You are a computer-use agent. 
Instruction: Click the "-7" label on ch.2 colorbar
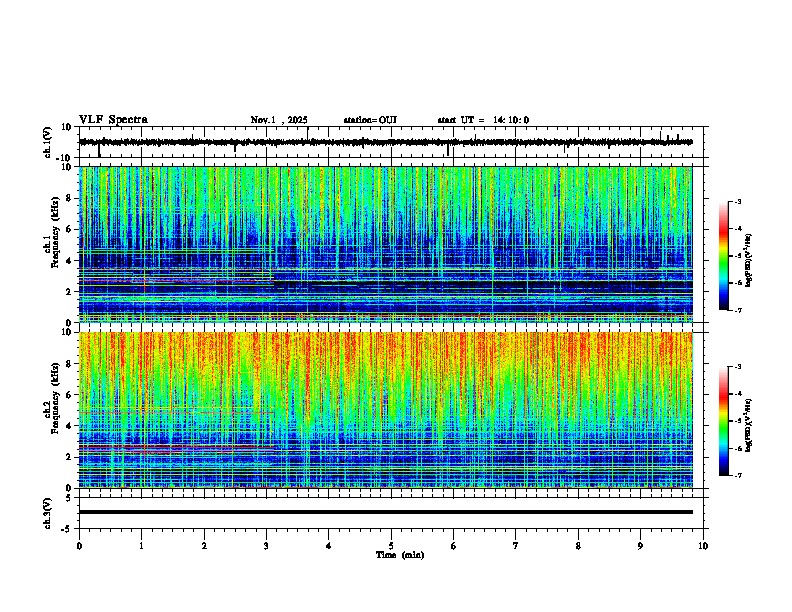click(x=738, y=476)
